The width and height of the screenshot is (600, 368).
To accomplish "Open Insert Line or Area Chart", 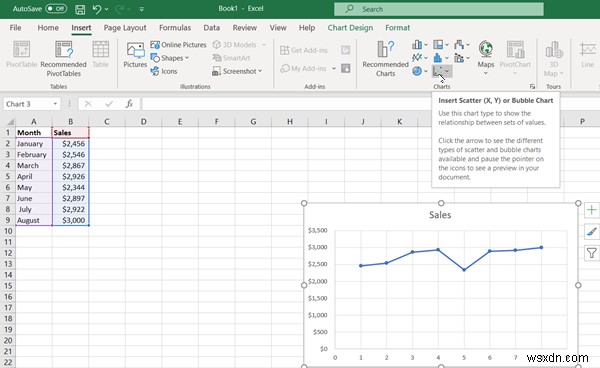I will click(x=419, y=58).
